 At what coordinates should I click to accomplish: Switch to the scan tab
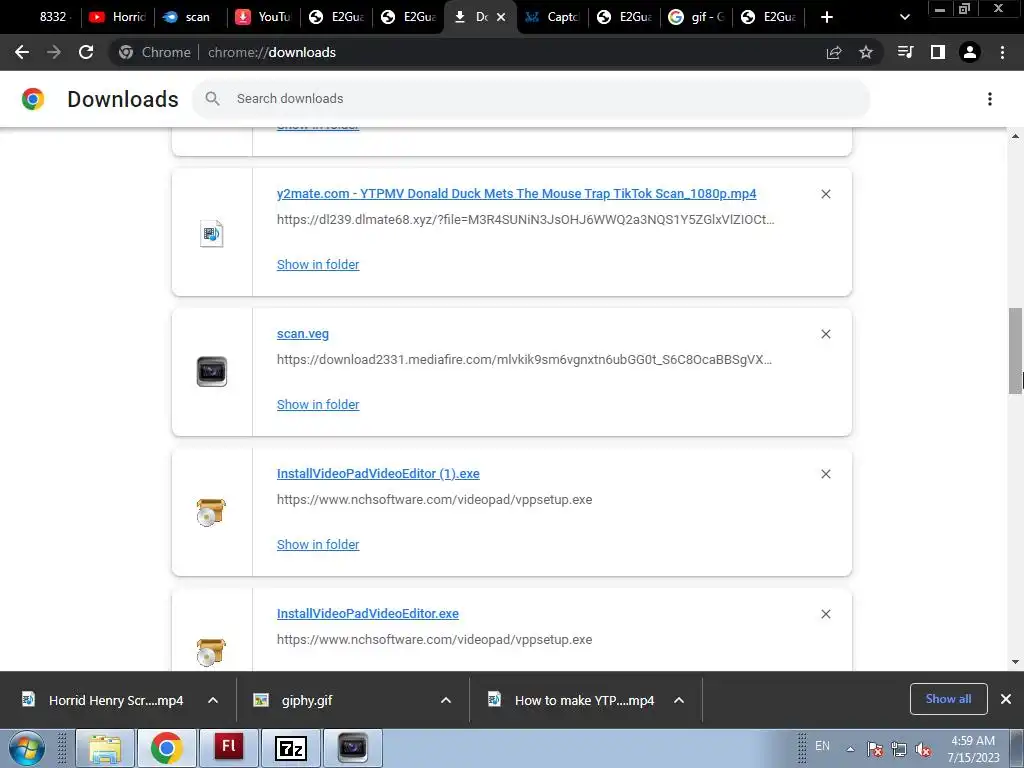click(x=189, y=17)
